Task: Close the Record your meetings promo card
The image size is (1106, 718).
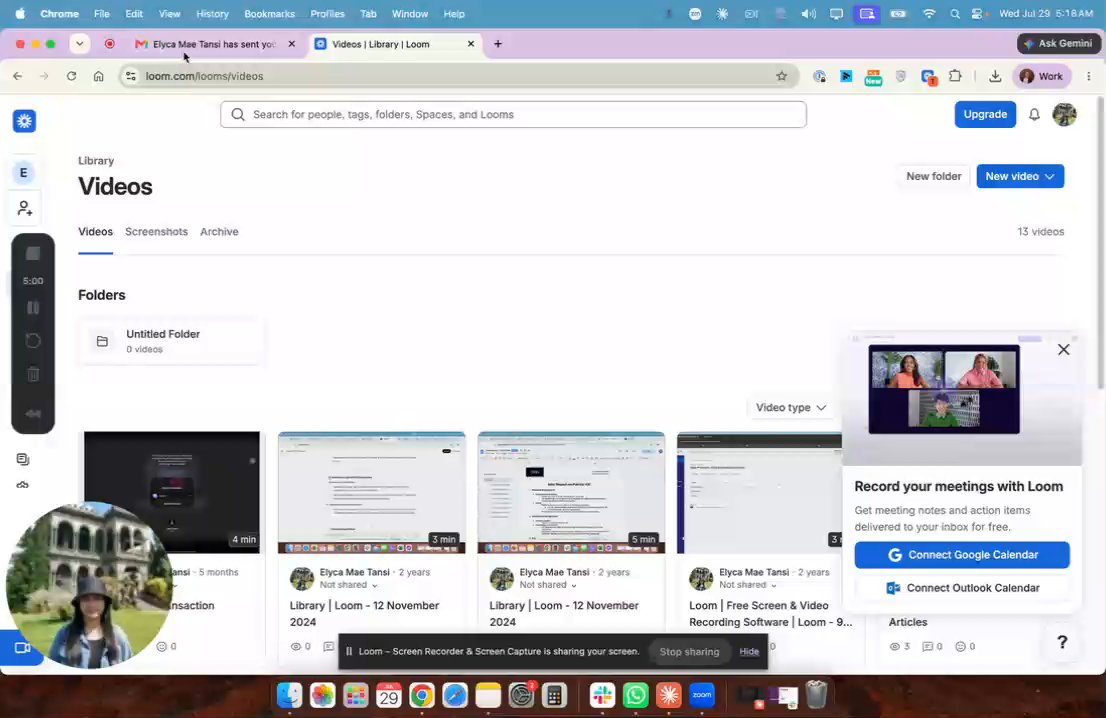Action: point(1063,350)
